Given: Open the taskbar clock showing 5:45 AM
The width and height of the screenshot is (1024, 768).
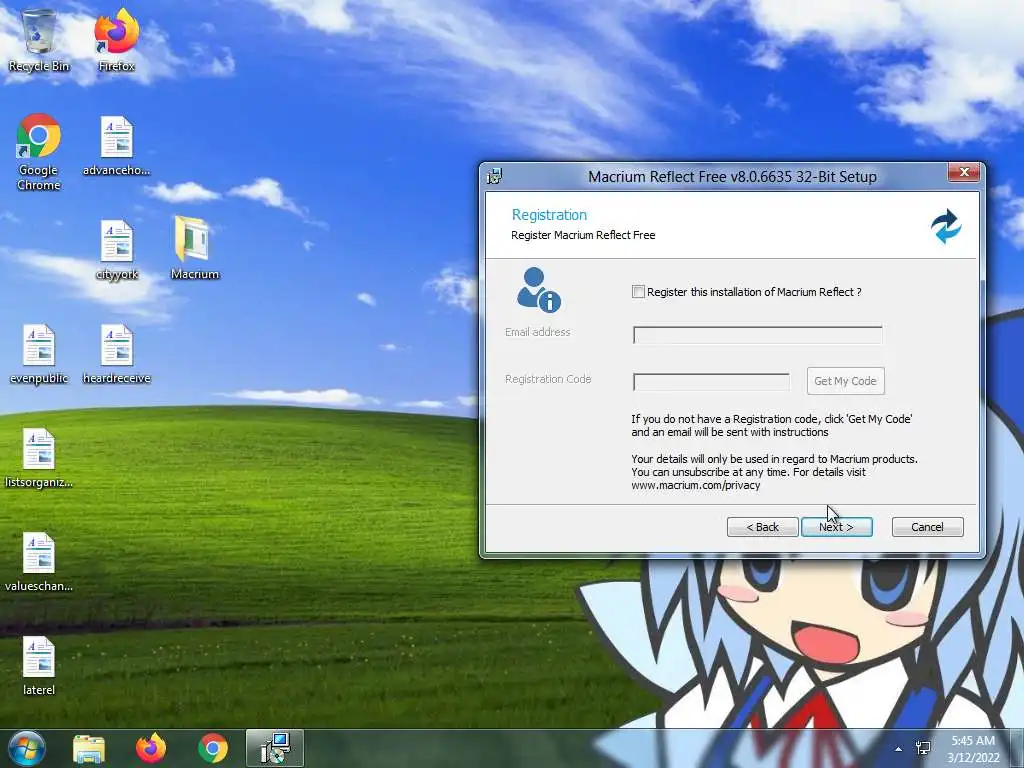Looking at the screenshot, I should pyautogui.click(x=973, y=748).
